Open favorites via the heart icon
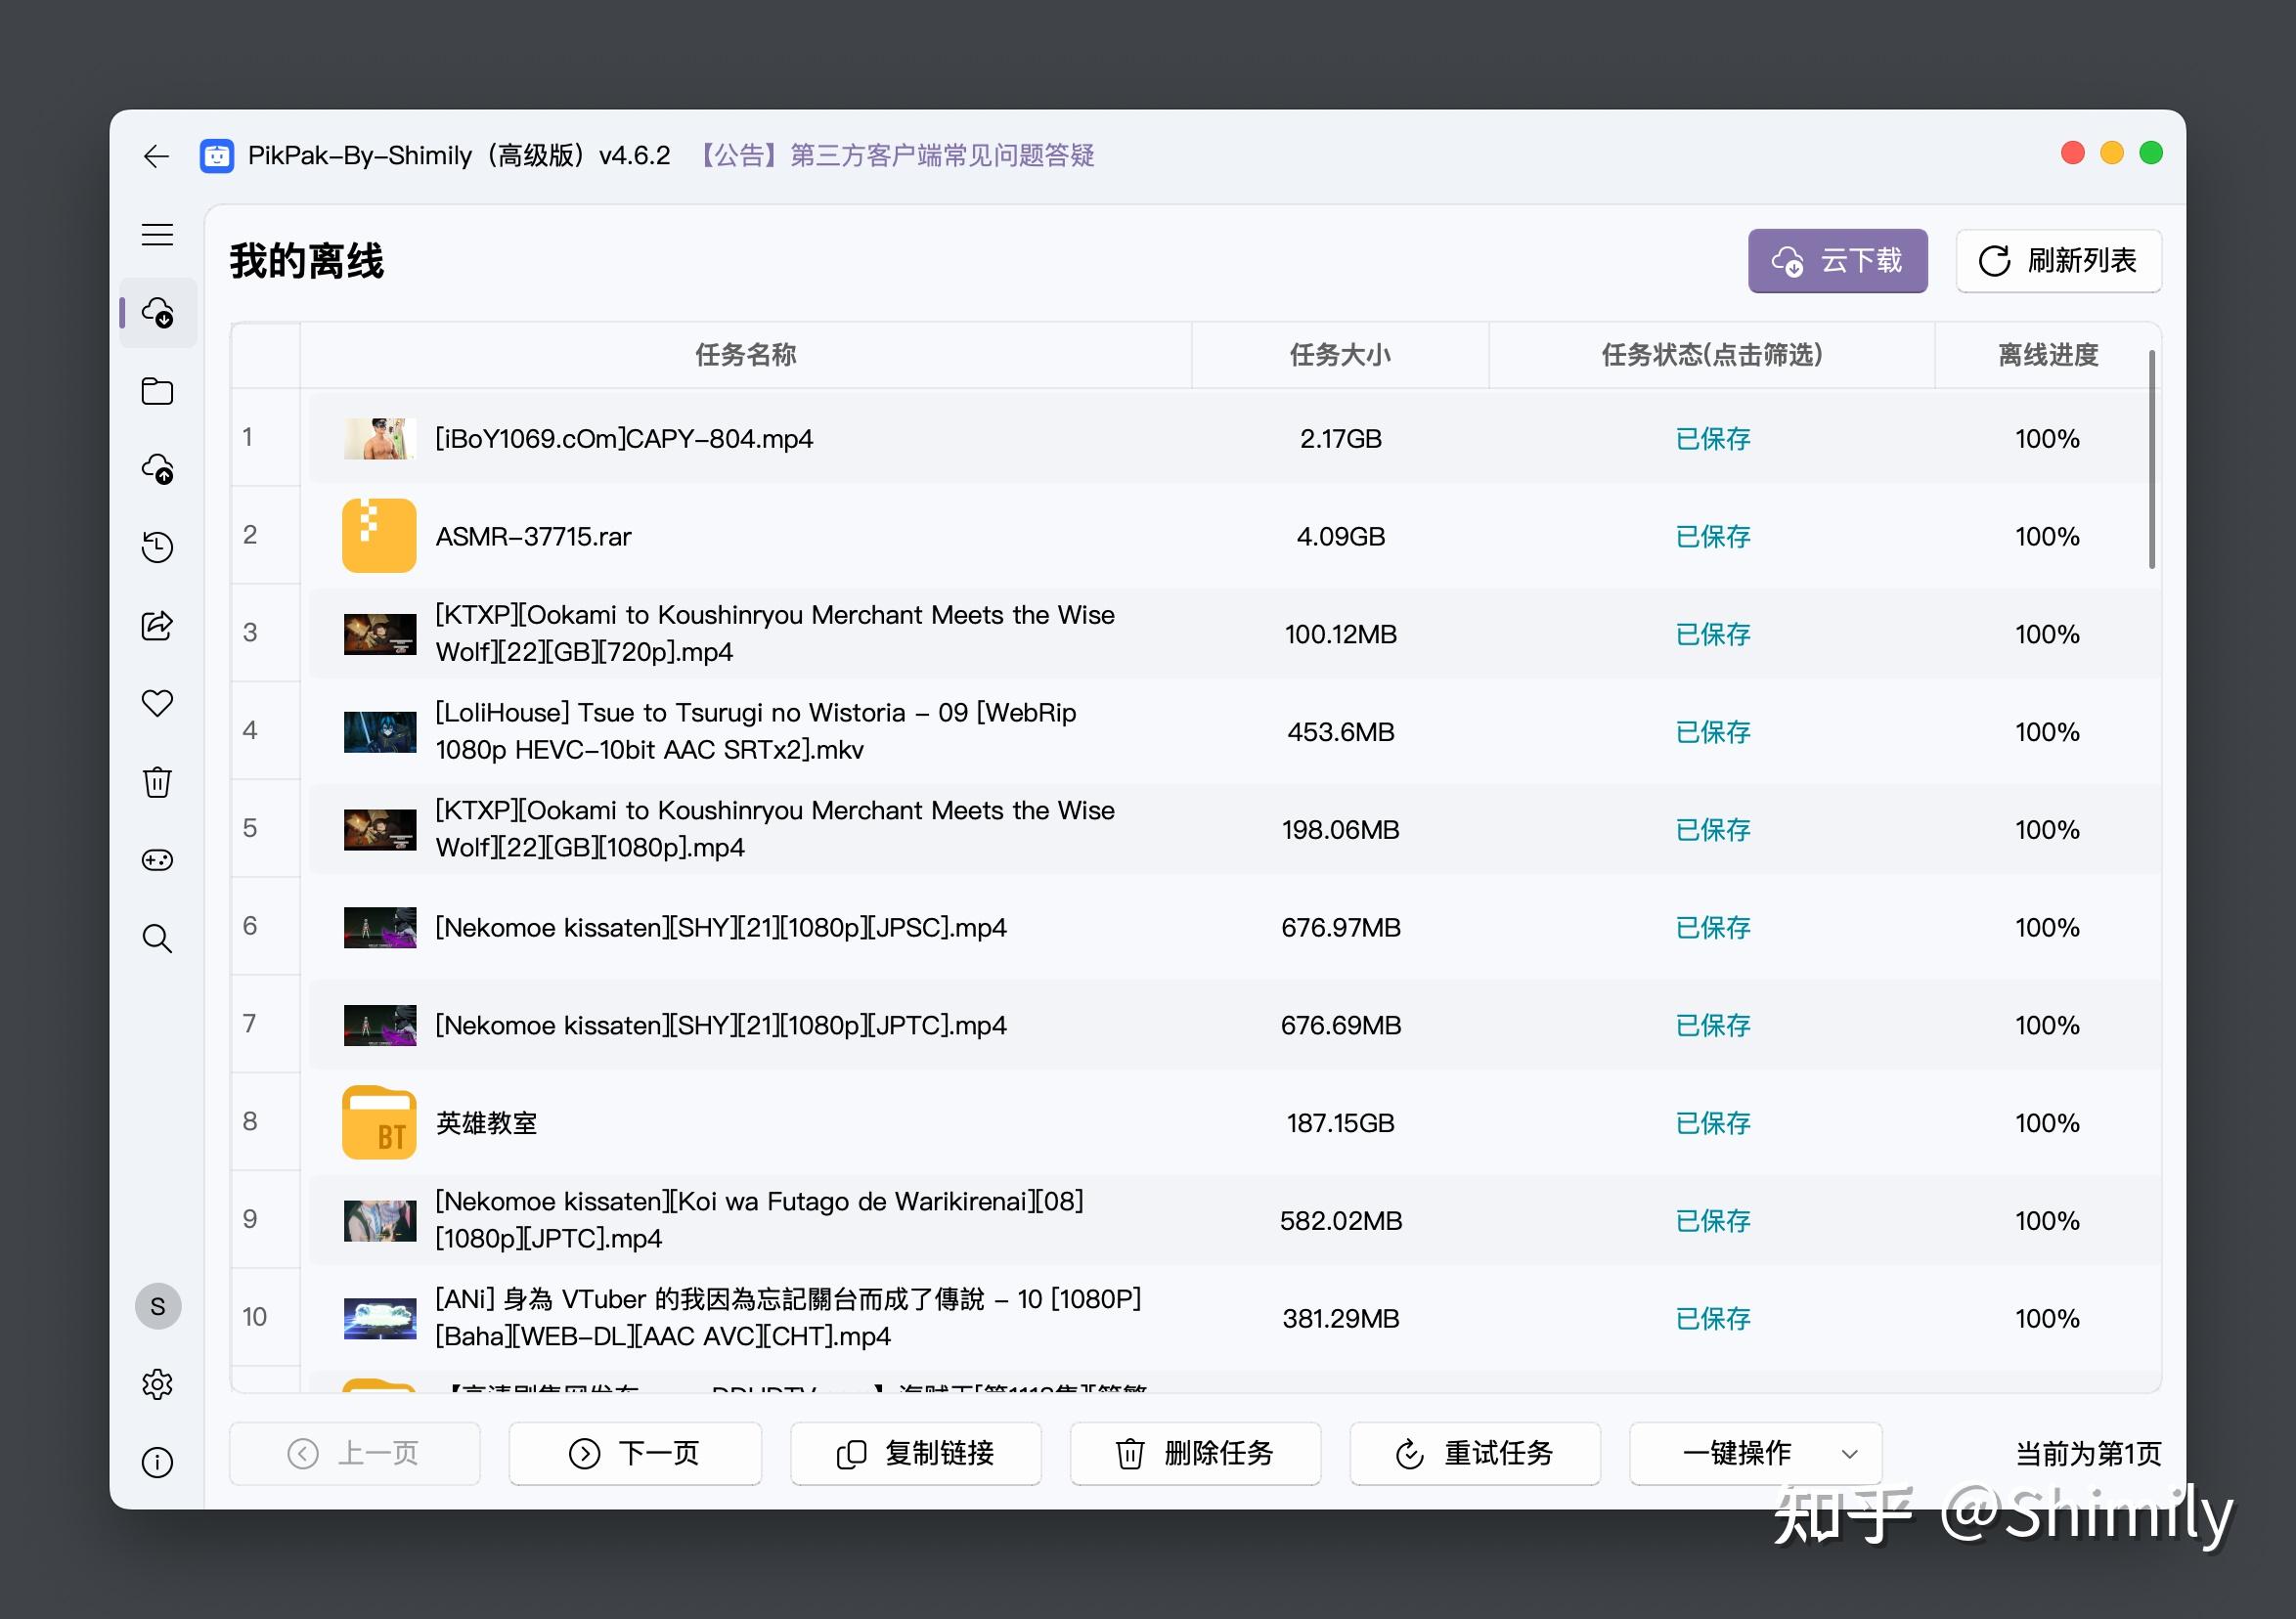Image resolution: width=2296 pixels, height=1619 pixels. pyautogui.click(x=157, y=703)
